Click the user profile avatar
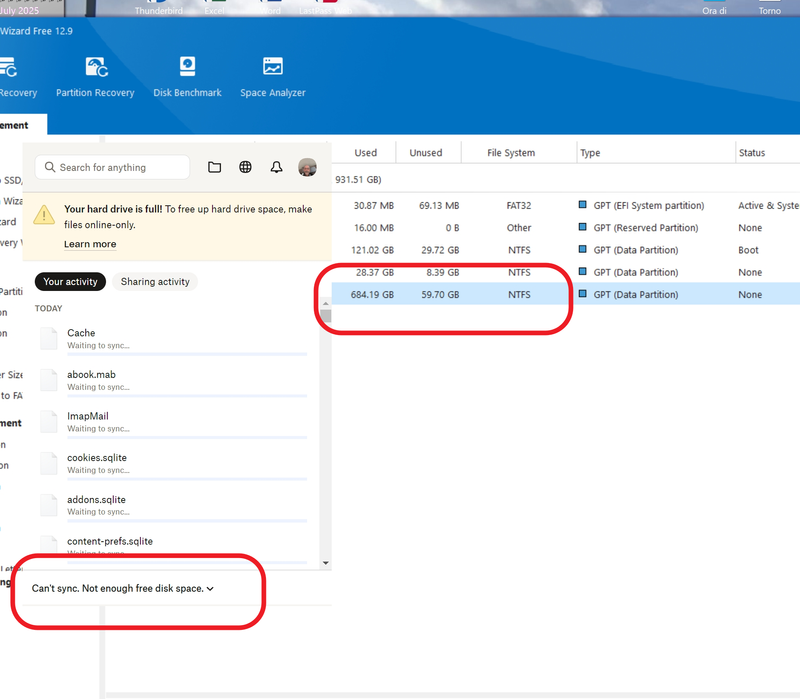The image size is (800, 699). pos(308,167)
